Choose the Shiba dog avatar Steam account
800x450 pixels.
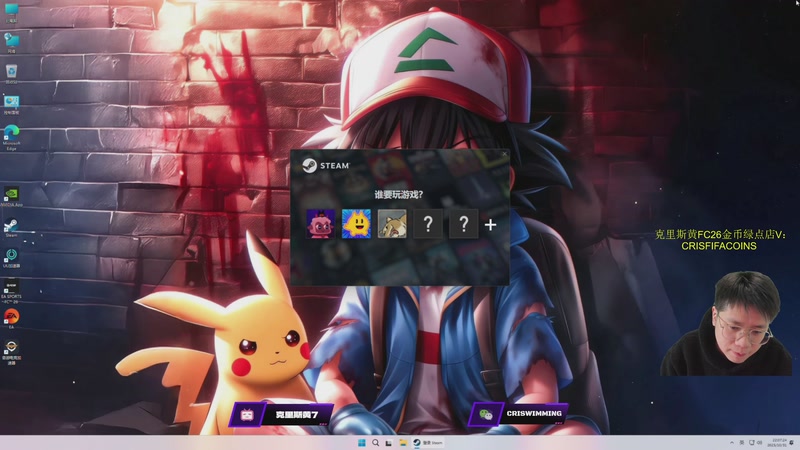click(392, 223)
